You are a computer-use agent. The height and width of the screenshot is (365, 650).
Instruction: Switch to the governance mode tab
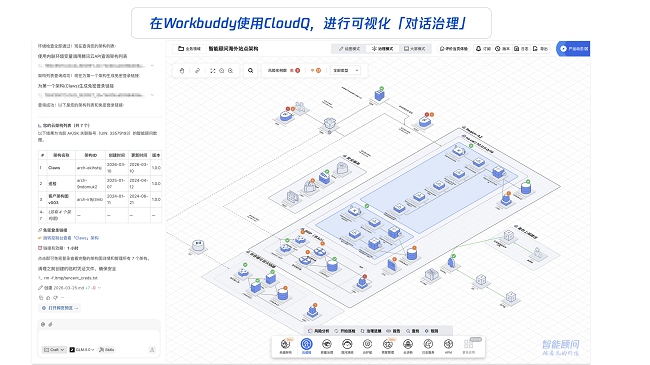382,49
